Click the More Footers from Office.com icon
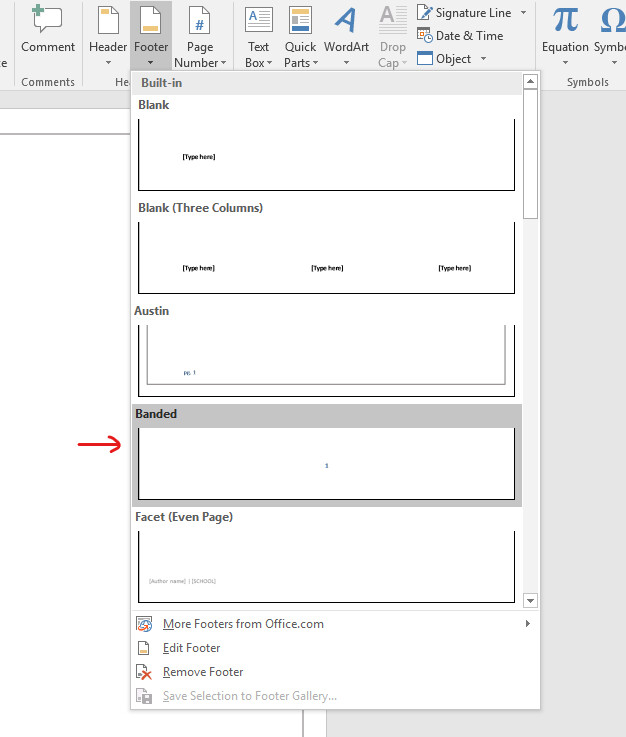Image resolution: width=626 pixels, height=737 pixels. pos(144,624)
